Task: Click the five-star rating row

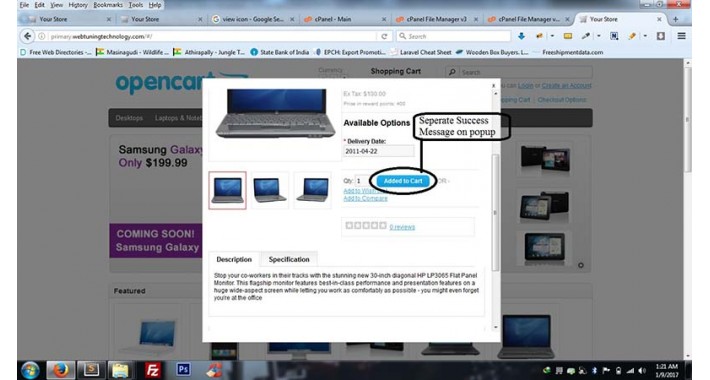Action: coord(366,226)
